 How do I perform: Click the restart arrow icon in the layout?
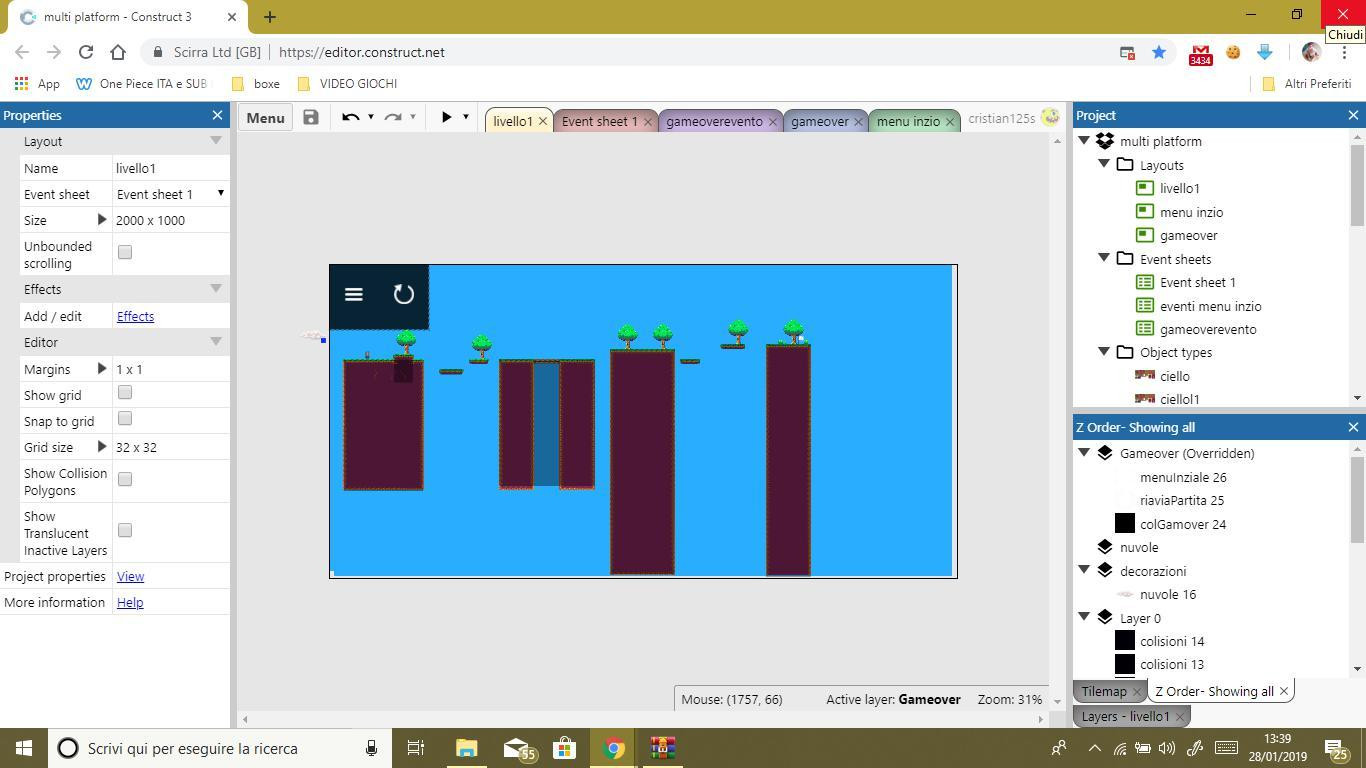(403, 294)
